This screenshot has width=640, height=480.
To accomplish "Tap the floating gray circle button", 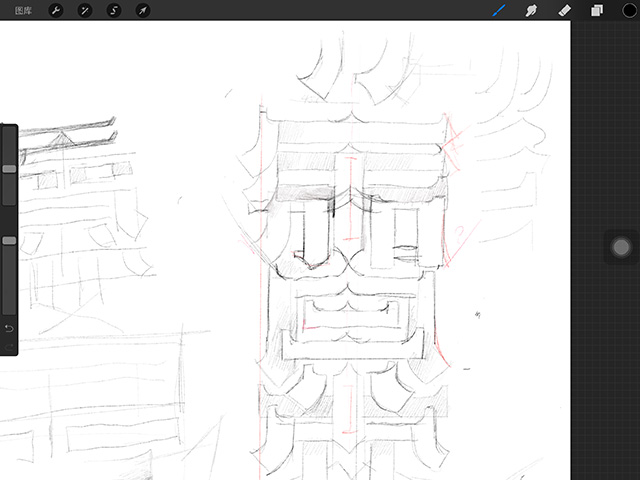I will point(621,247).
